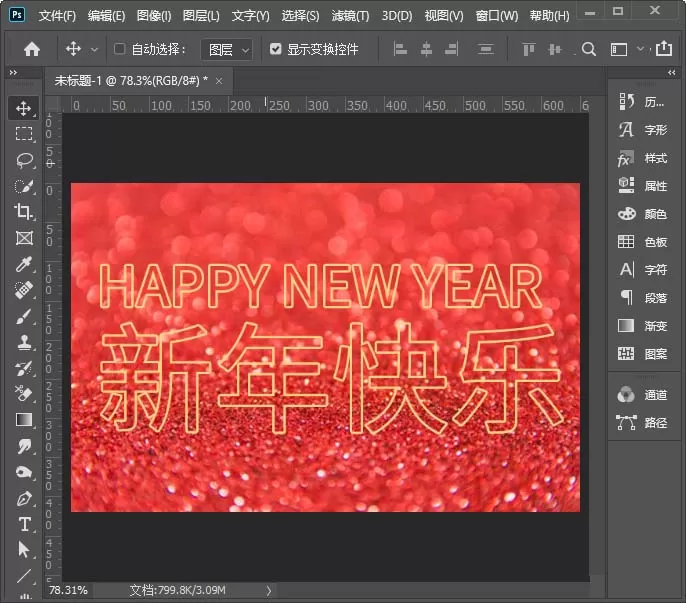The image size is (686, 603).
Task: Expand status bar info arrow
Action: pyautogui.click(x=269, y=591)
